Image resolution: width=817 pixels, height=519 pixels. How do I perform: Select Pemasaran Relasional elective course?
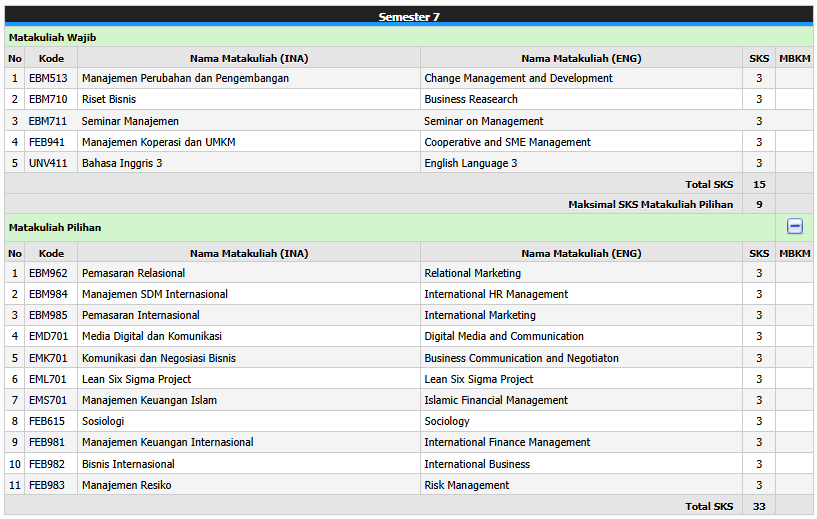click(133, 273)
